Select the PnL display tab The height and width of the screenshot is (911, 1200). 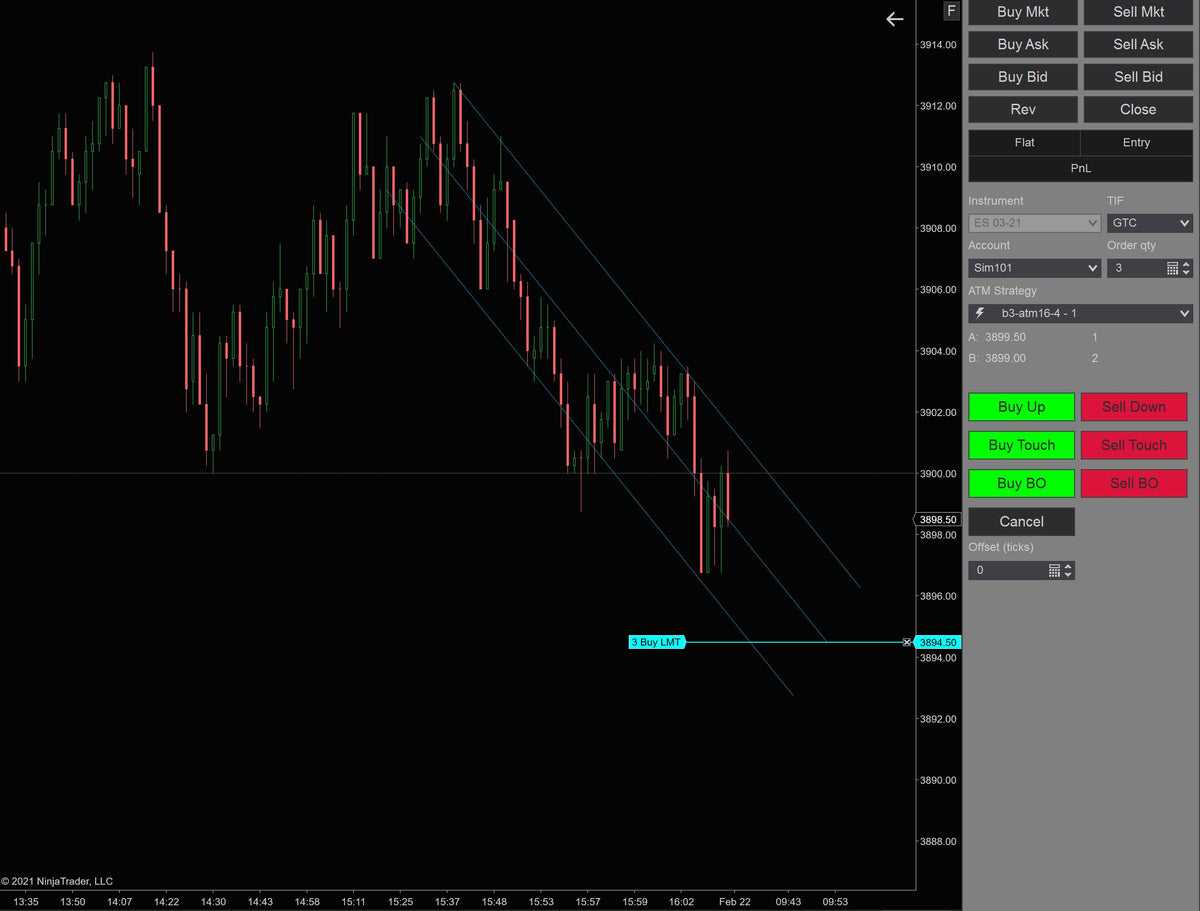pyautogui.click(x=1080, y=168)
